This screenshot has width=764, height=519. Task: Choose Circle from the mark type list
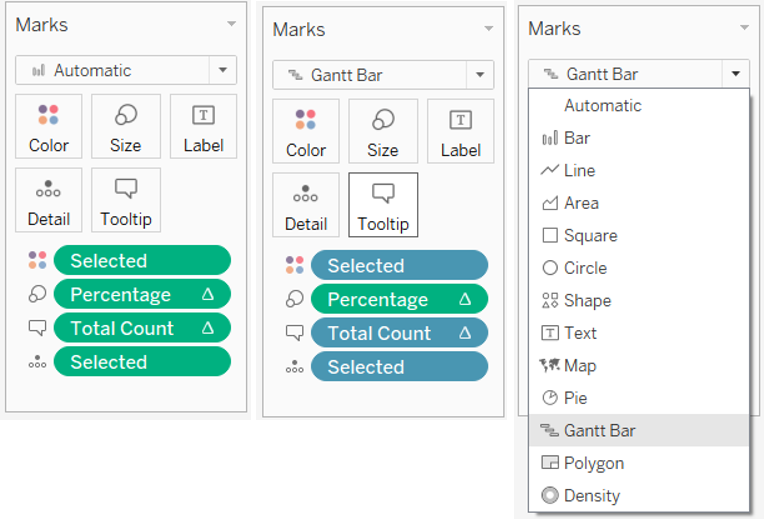(x=639, y=268)
